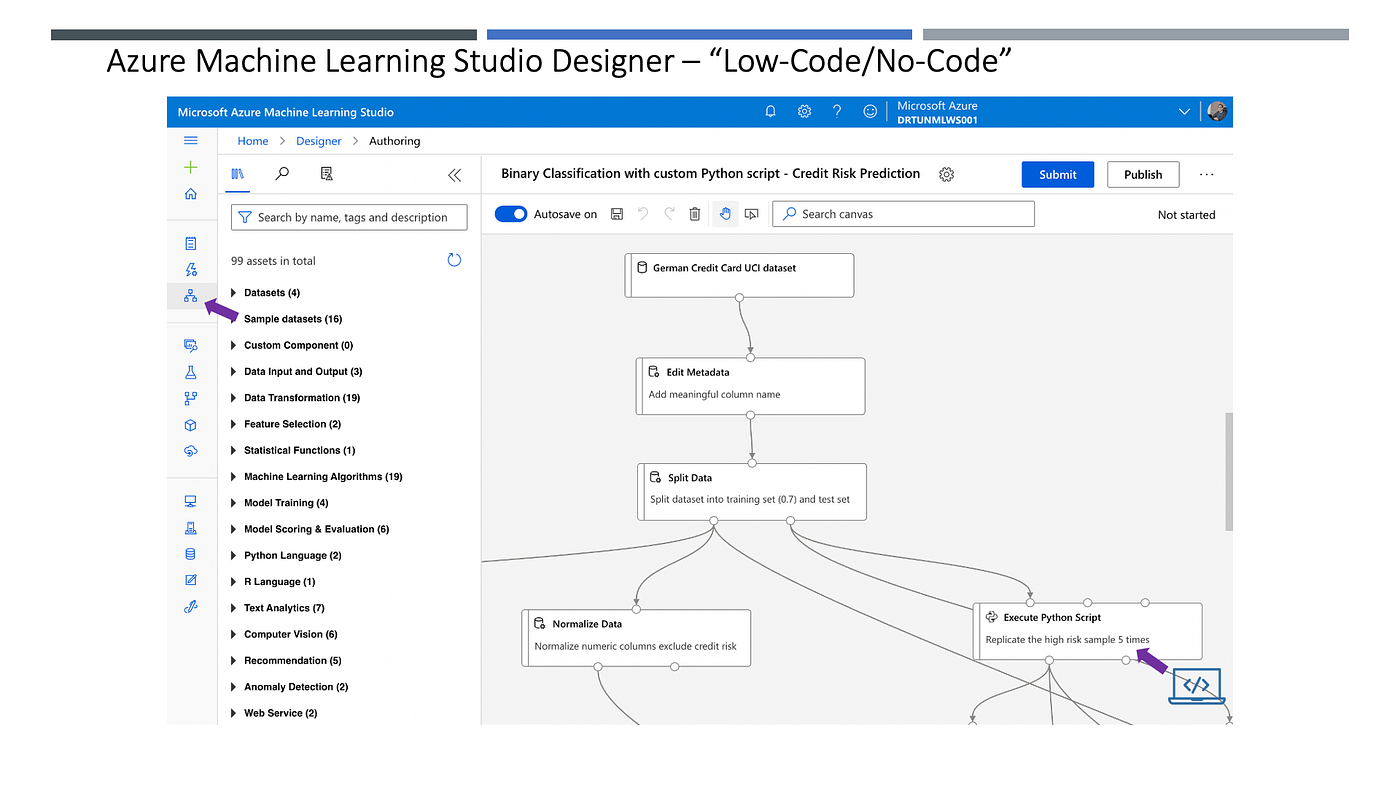Click the Search canvas field
The width and height of the screenshot is (1400, 788).
point(904,214)
